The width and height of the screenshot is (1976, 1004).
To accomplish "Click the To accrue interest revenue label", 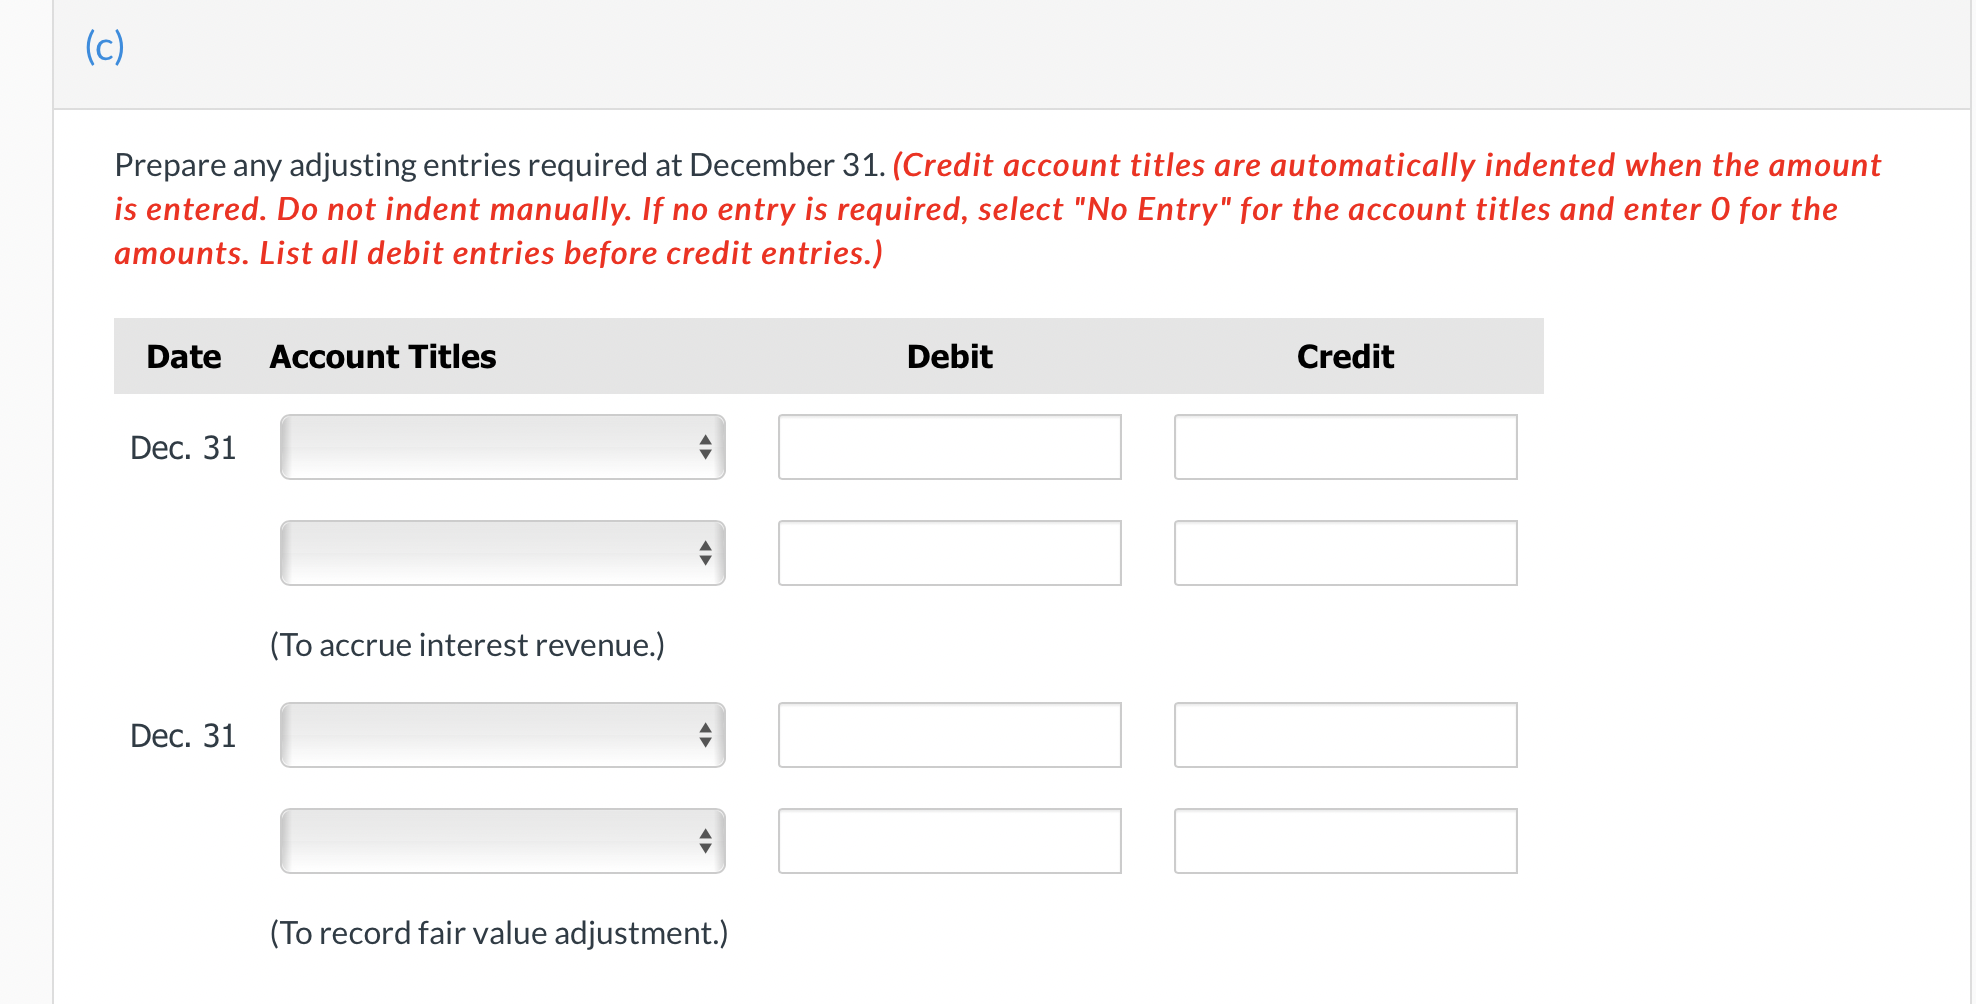I will (x=466, y=645).
